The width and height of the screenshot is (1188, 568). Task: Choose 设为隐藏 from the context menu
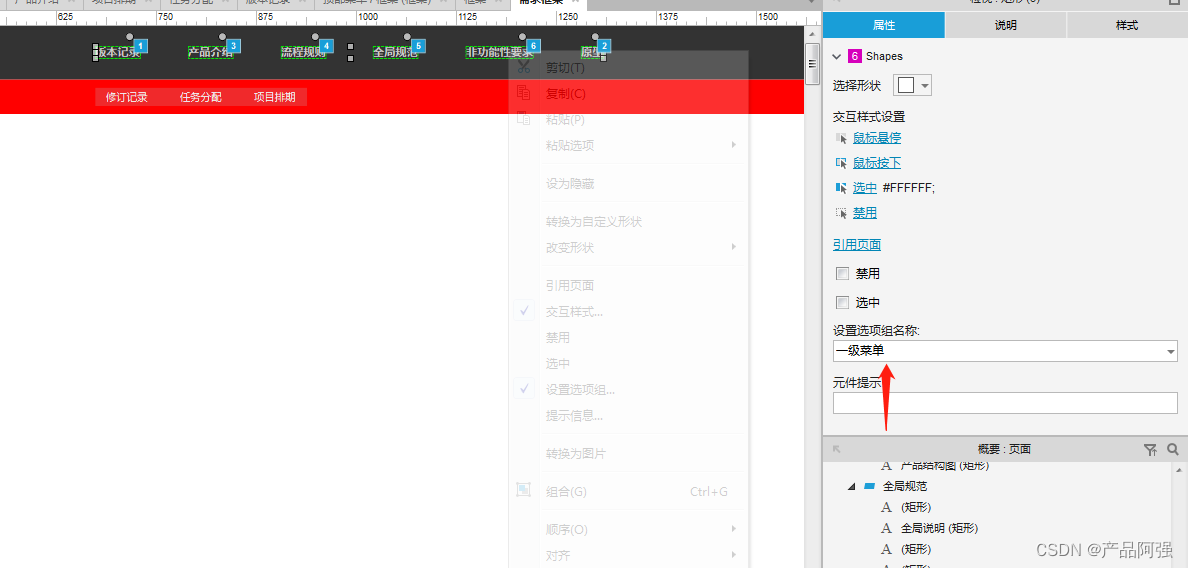pyautogui.click(x=628, y=183)
